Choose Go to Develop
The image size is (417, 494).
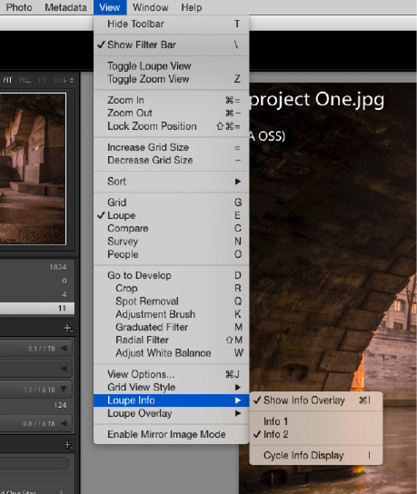click(x=171, y=275)
